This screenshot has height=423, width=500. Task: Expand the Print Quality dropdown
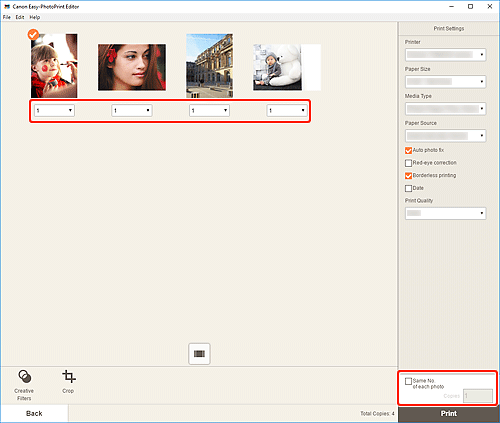point(445,213)
